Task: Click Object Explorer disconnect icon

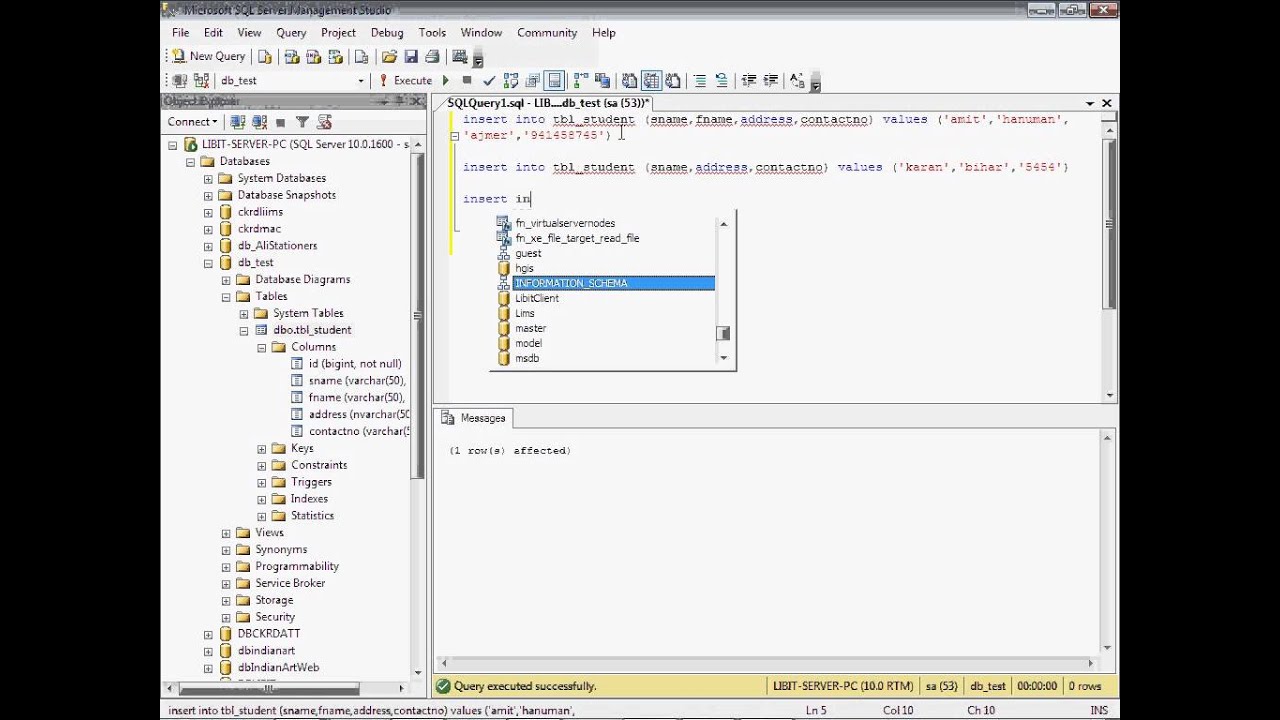Action: click(x=259, y=122)
